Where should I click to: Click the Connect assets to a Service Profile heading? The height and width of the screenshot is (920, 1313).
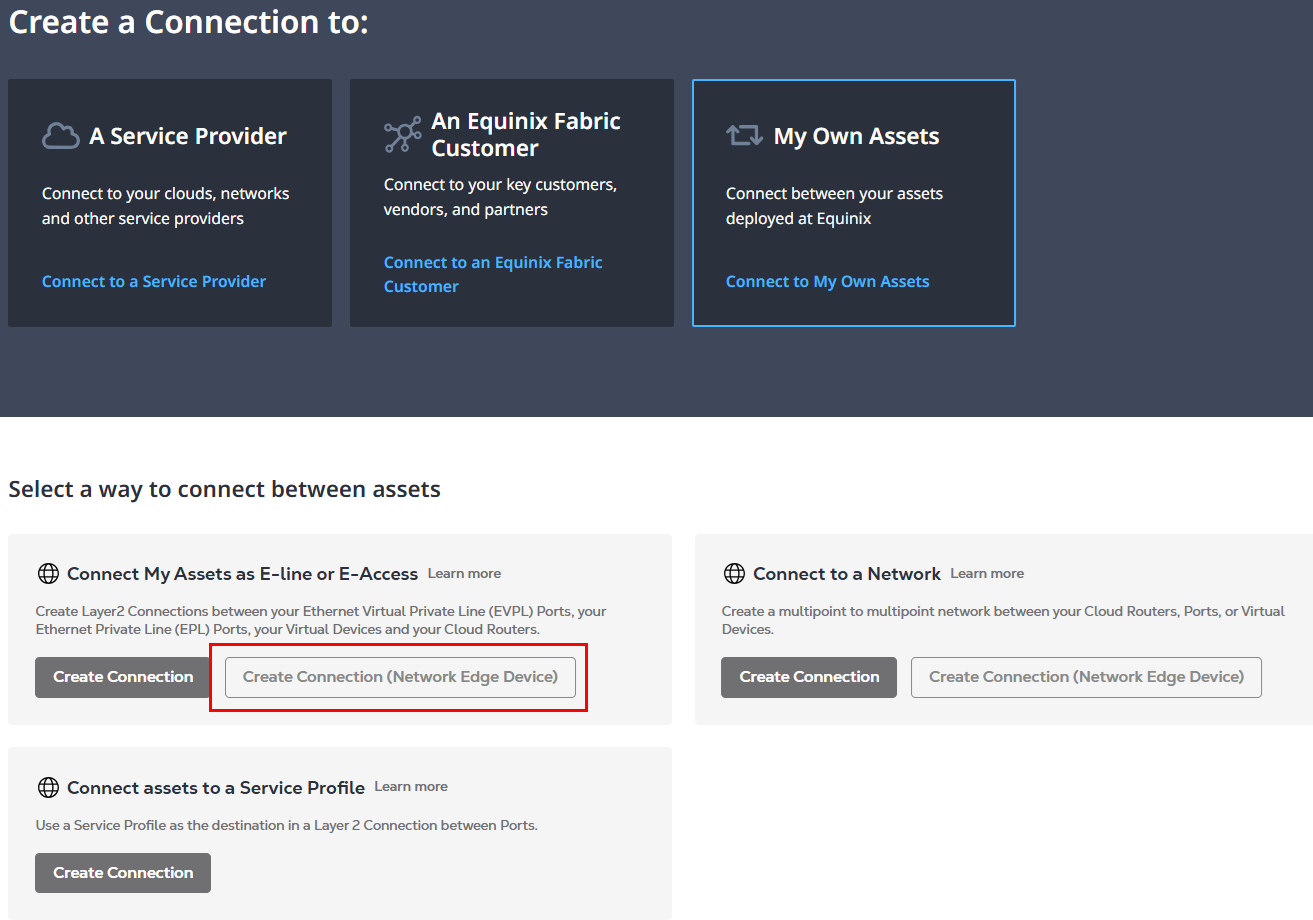pyautogui.click(x=216, y=788)
